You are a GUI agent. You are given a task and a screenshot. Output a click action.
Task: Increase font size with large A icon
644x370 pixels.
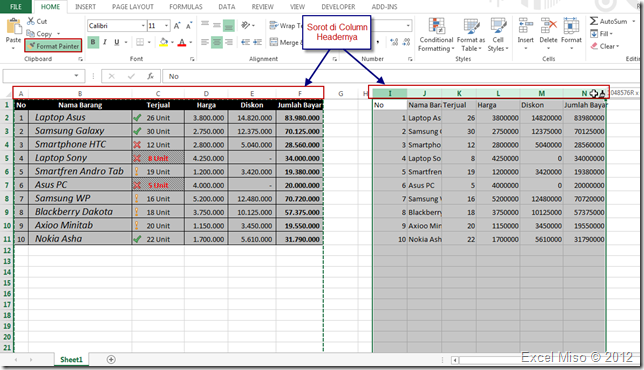tap(177, 26)
